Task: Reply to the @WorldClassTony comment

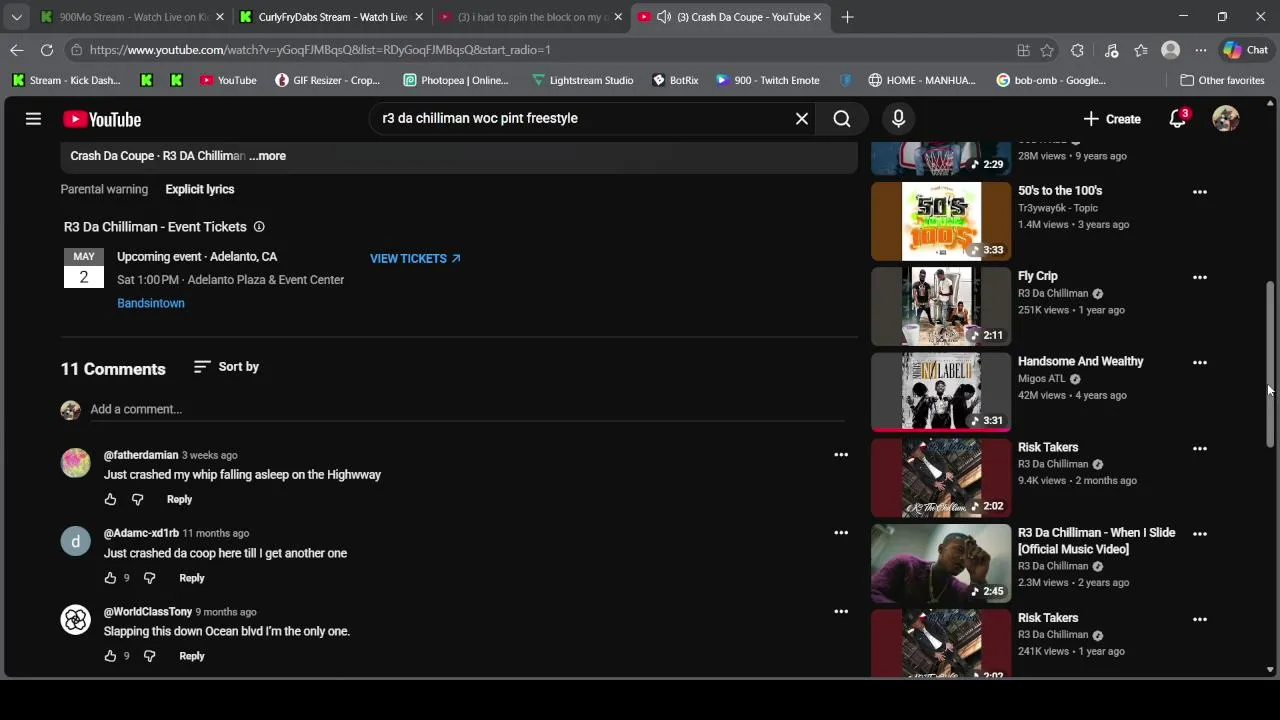Action: 191,656
